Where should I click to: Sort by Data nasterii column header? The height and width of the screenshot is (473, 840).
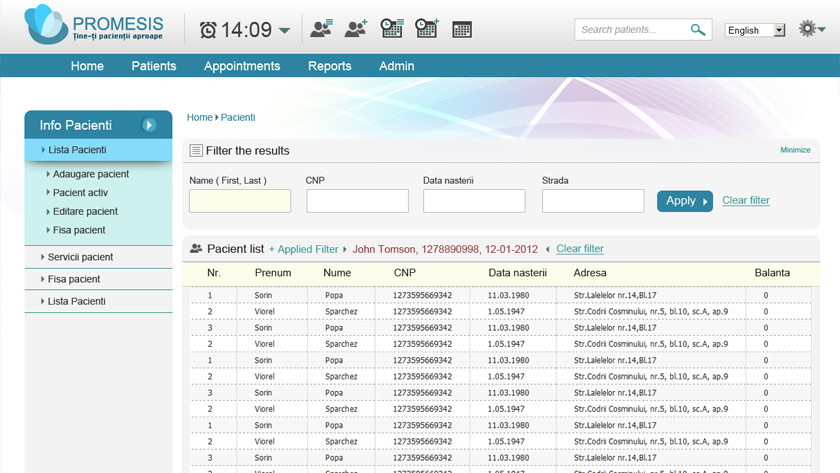point(518,273)
